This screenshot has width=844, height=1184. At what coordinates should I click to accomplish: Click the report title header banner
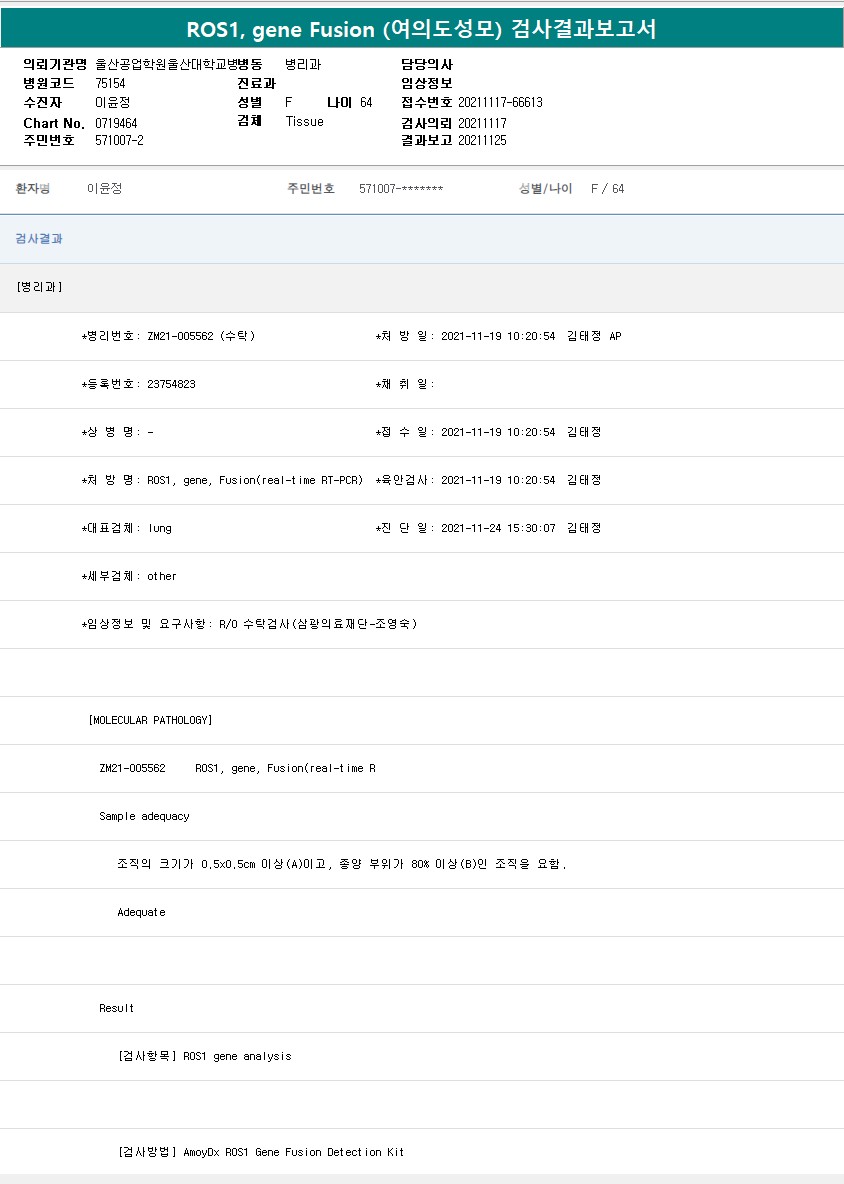tap(422, 29)
